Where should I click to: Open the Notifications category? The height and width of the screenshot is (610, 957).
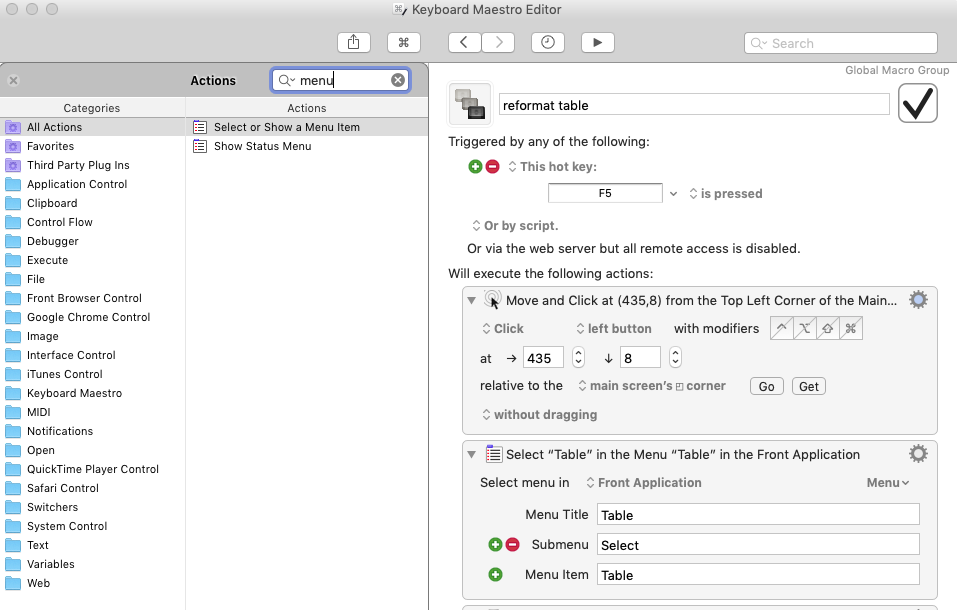[93, 431]
